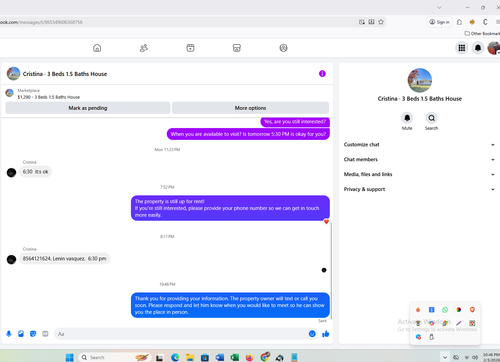Click the tomorrow 5:30 PM visit message
The image size is (500, 362).
[x=248, y=134]
